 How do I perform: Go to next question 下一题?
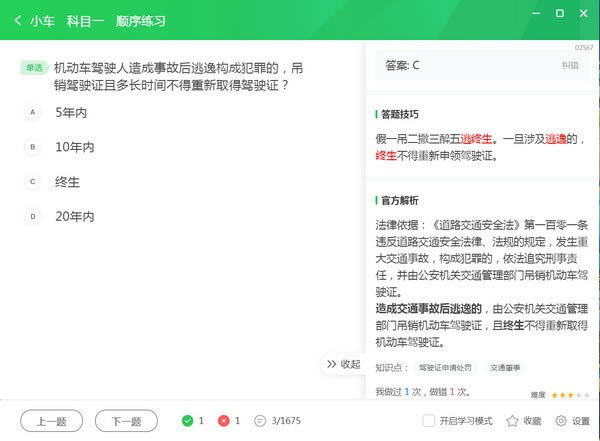[126, 421]
